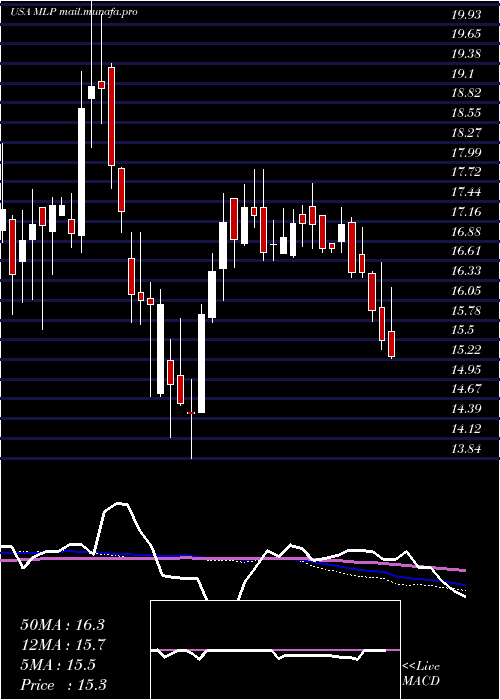This screenshot has height=700, width=500.
Task: Click the 15.22 price axis label
Action: click(466, 349)
